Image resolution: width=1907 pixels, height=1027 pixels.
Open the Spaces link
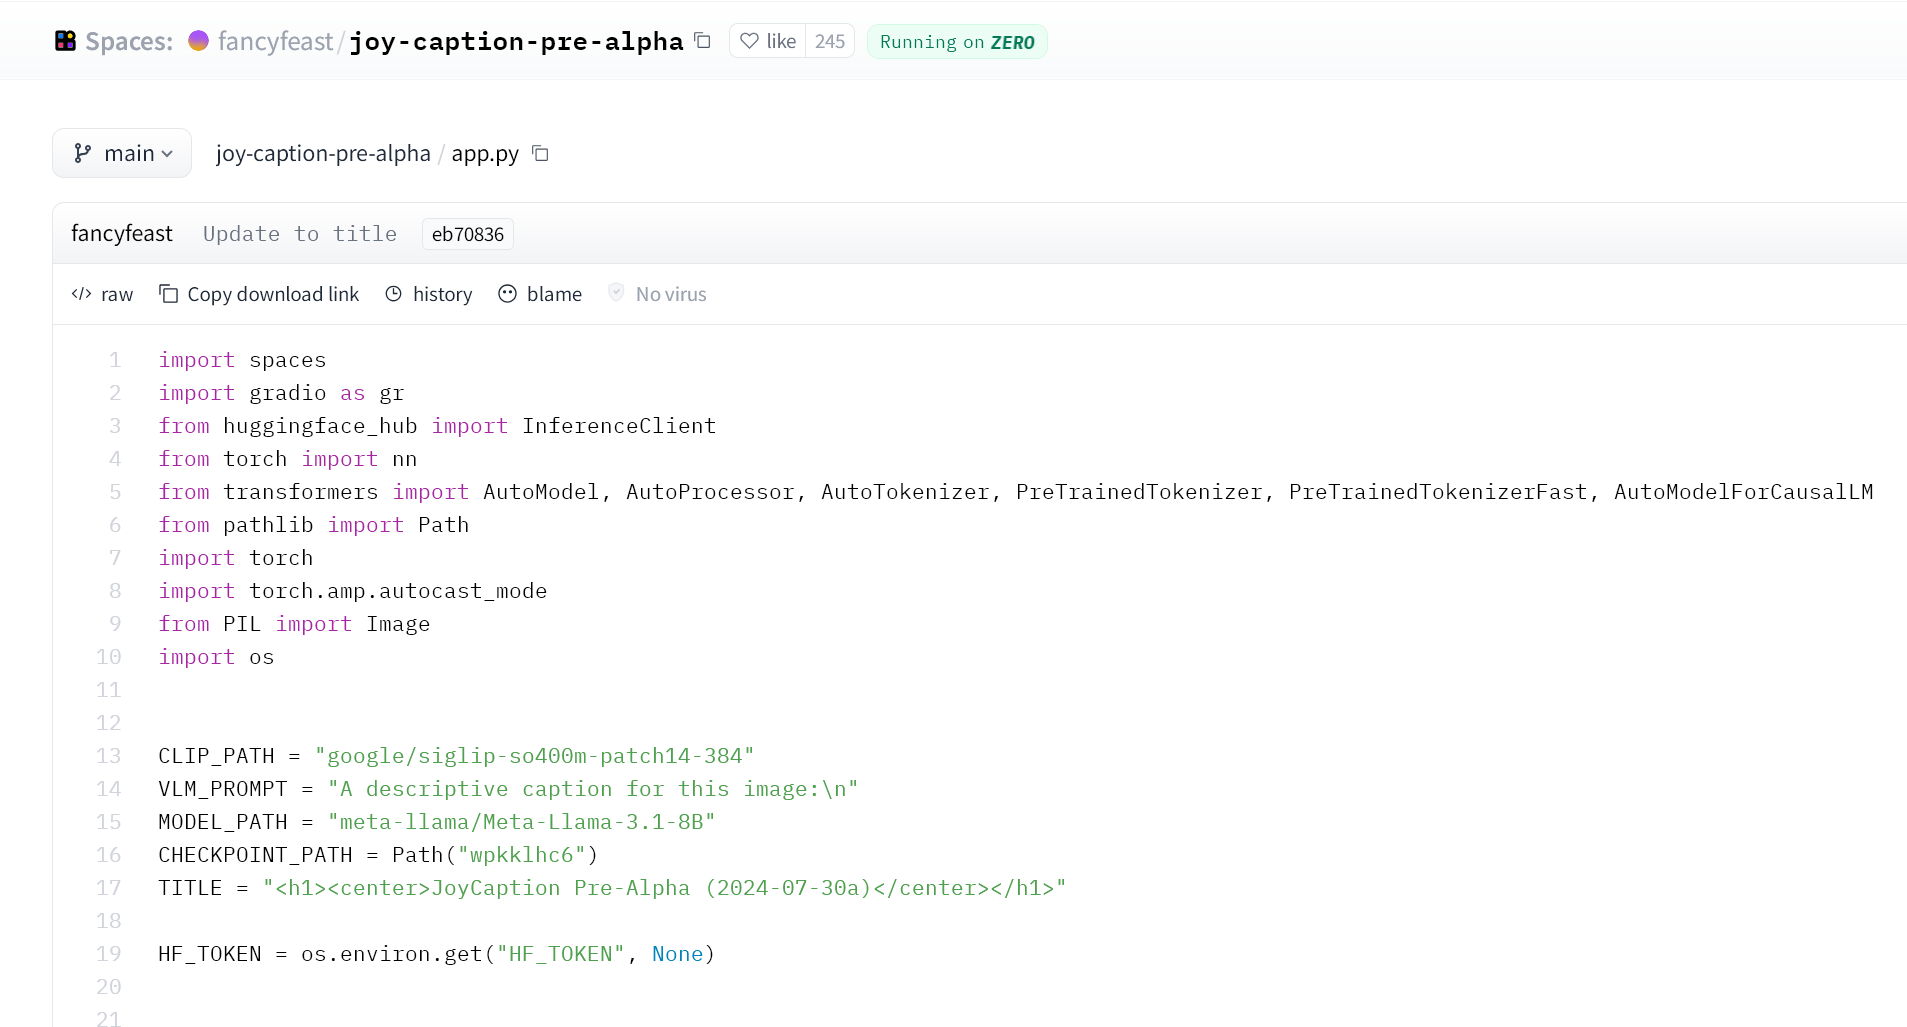(129, 41)
